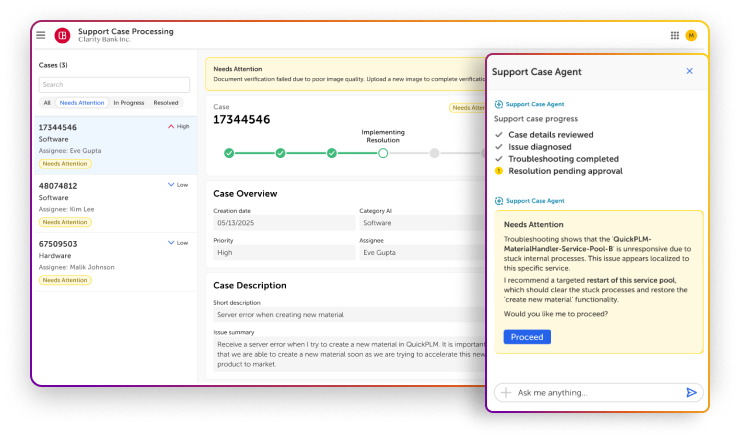The width and height of the screenshot is (740, 436).
Task: Send message with the arrow icon
Action: tap(691, 393)
